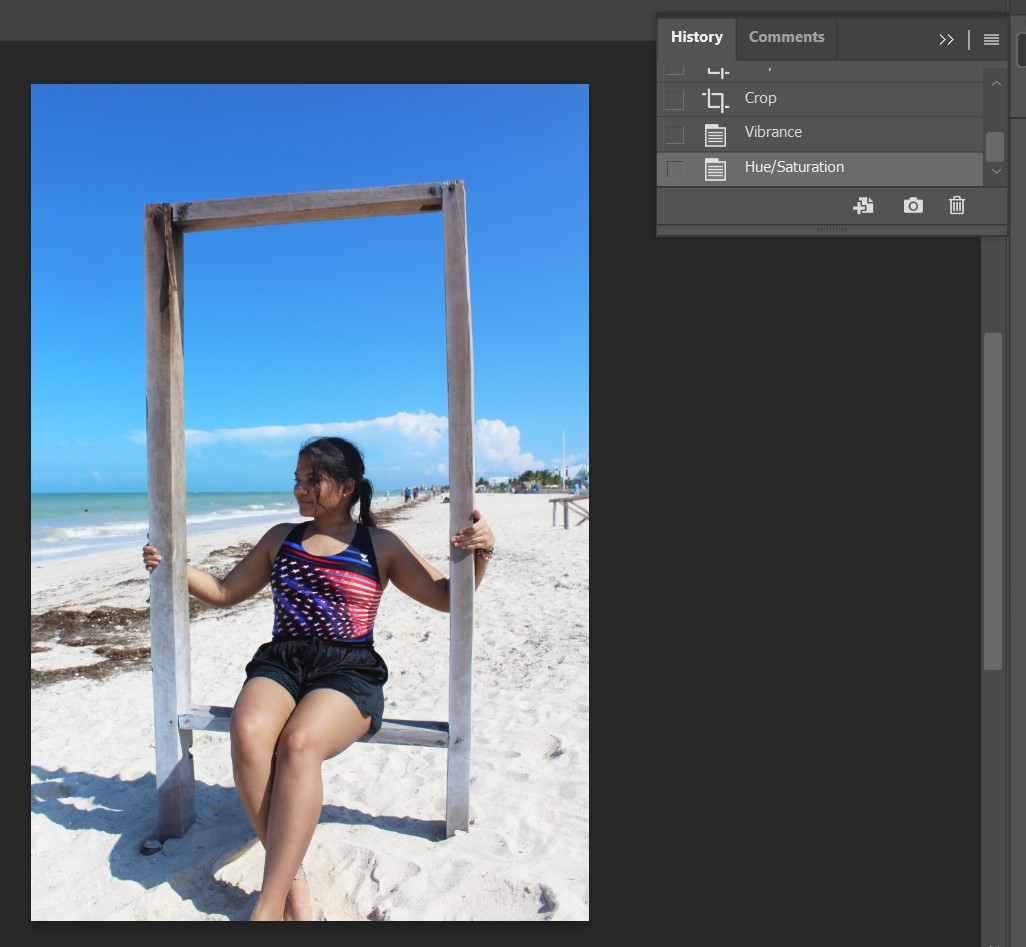Set the history brush source to Crop

coord(675,100)
